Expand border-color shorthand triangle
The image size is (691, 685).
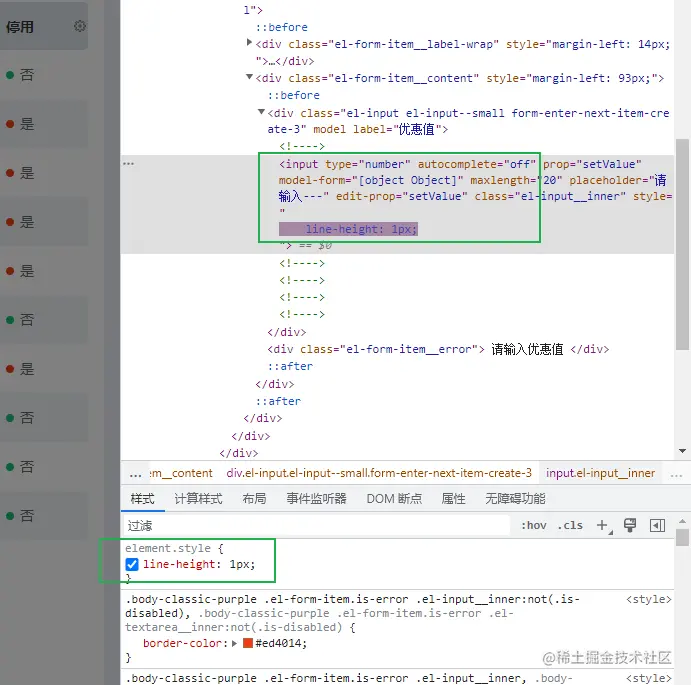(x=234, y=643)
